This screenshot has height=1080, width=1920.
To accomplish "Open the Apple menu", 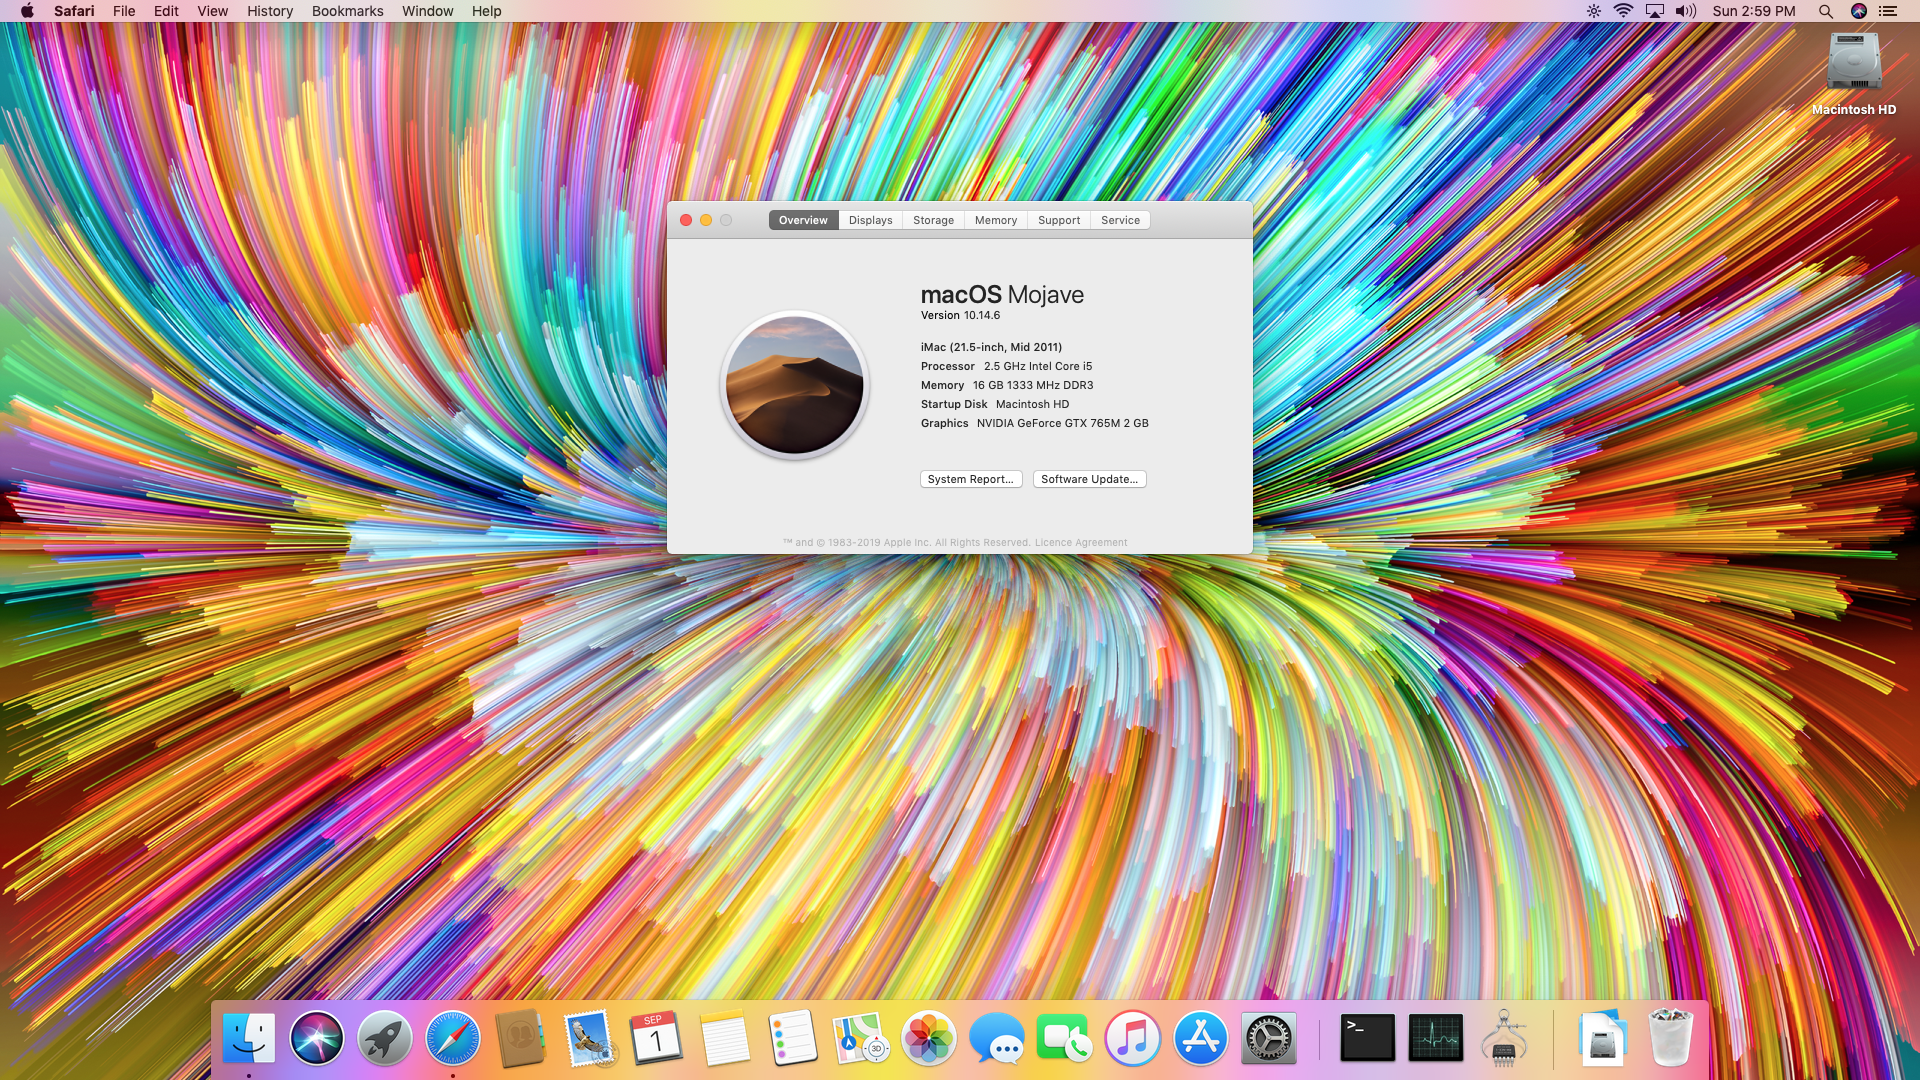I will click(x=27, y=11).
